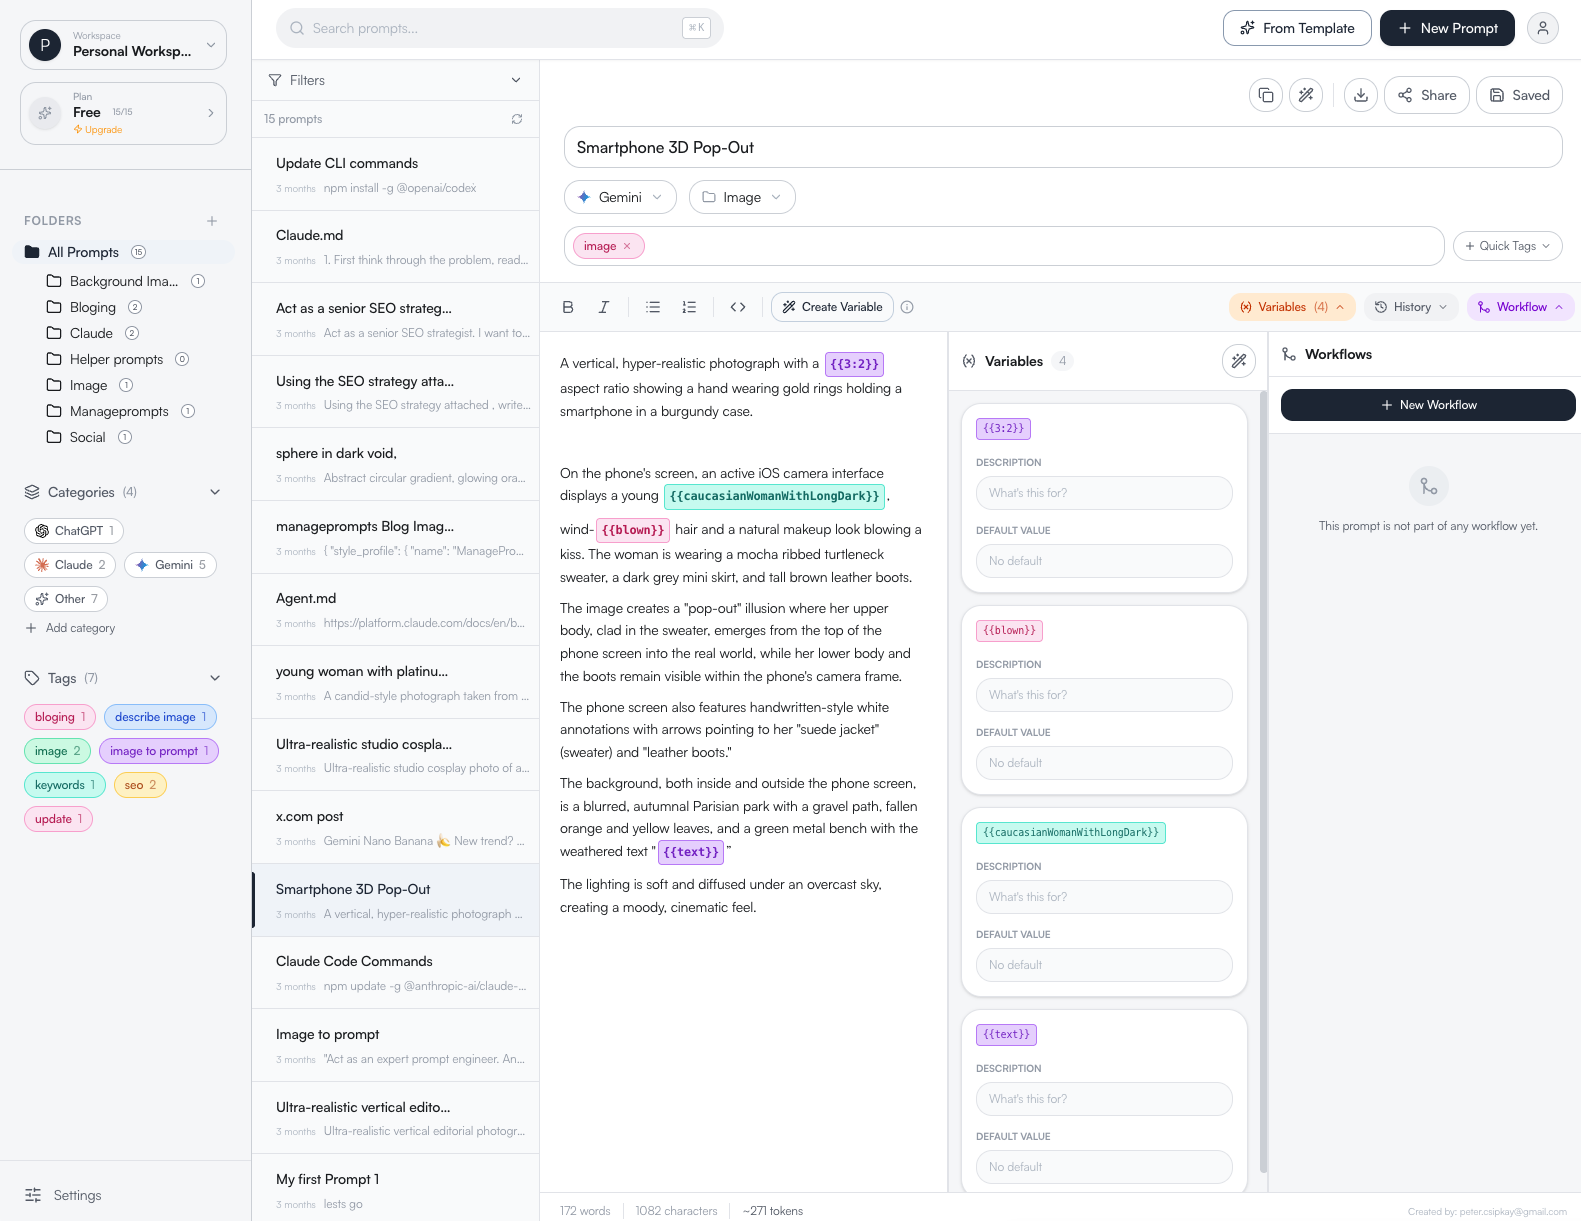Click the Share button
The image size is (1581, 1221).
[1427, 95]
